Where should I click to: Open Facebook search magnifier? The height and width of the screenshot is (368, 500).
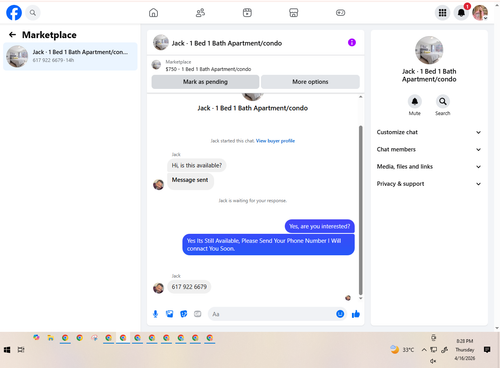coord(33,13)
